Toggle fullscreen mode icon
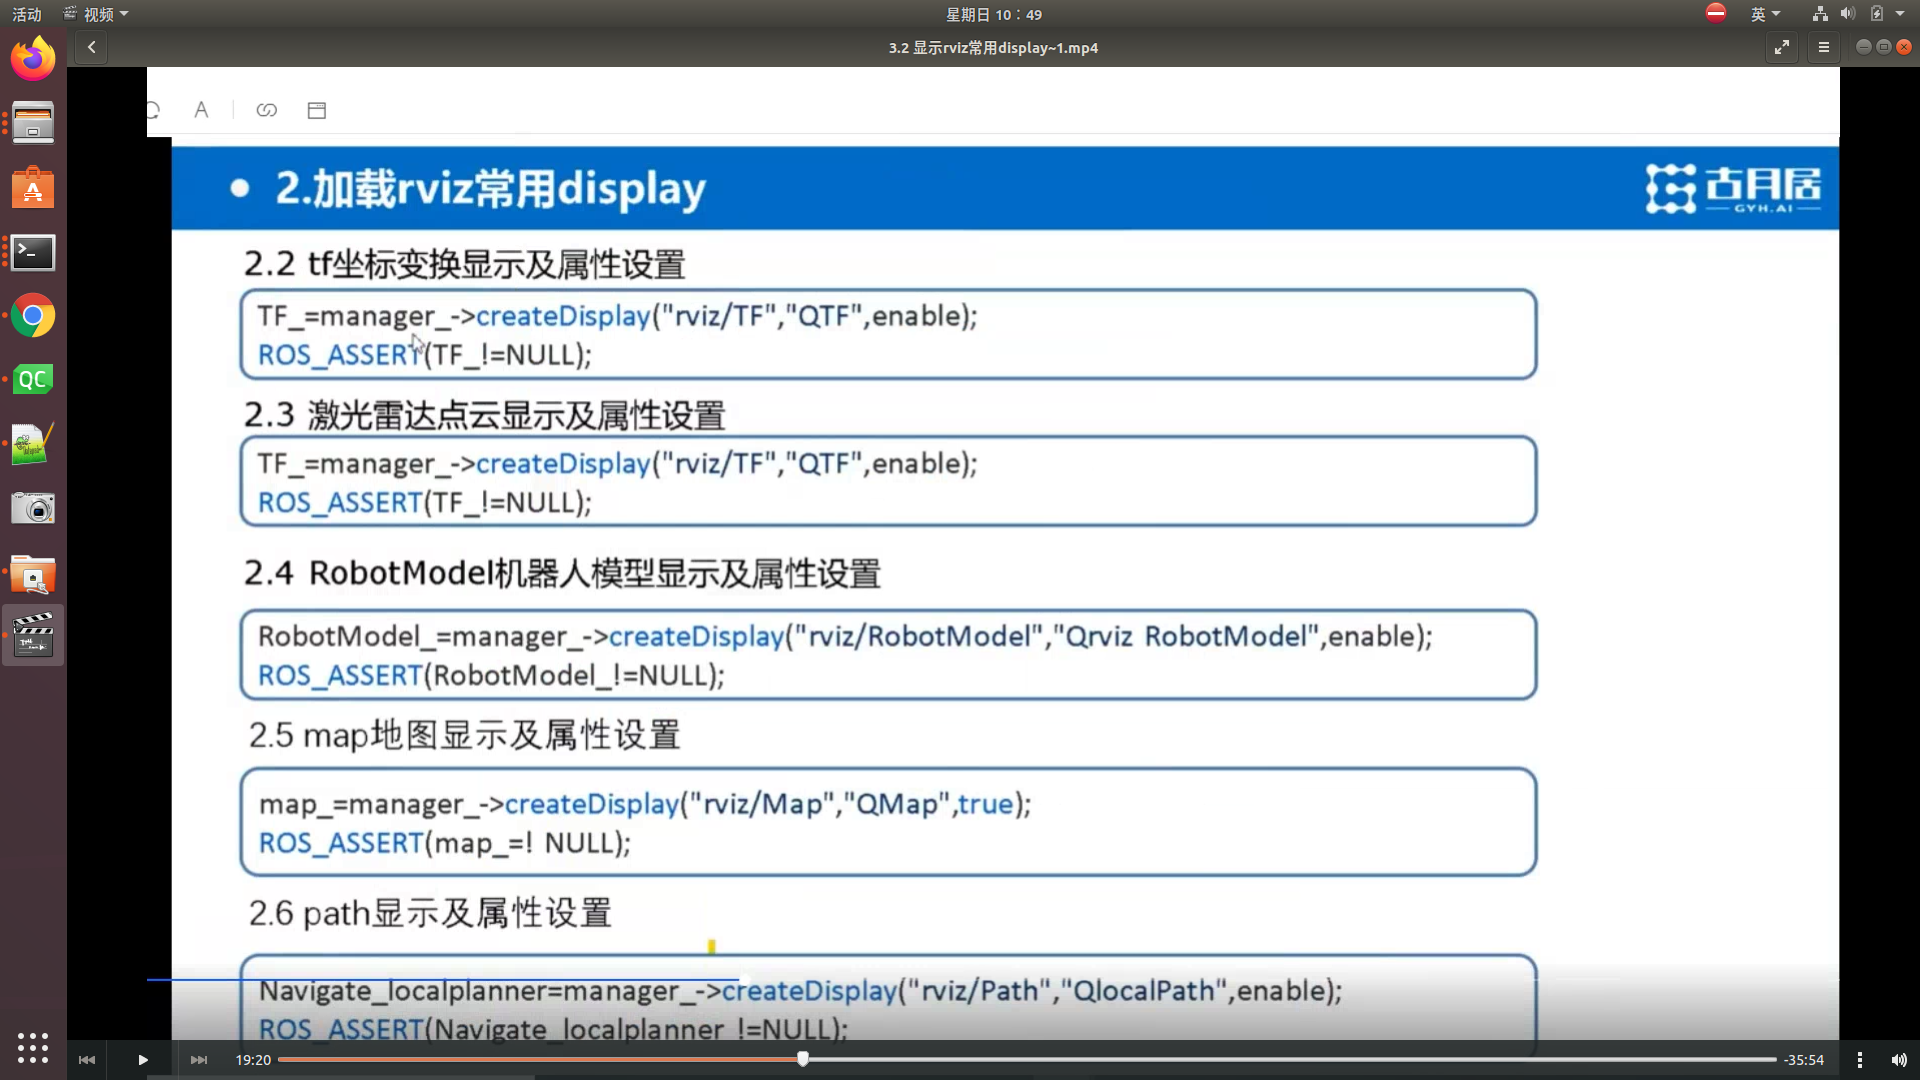This screenshot has width=1920, height=1080. (x=1782, y=47)
